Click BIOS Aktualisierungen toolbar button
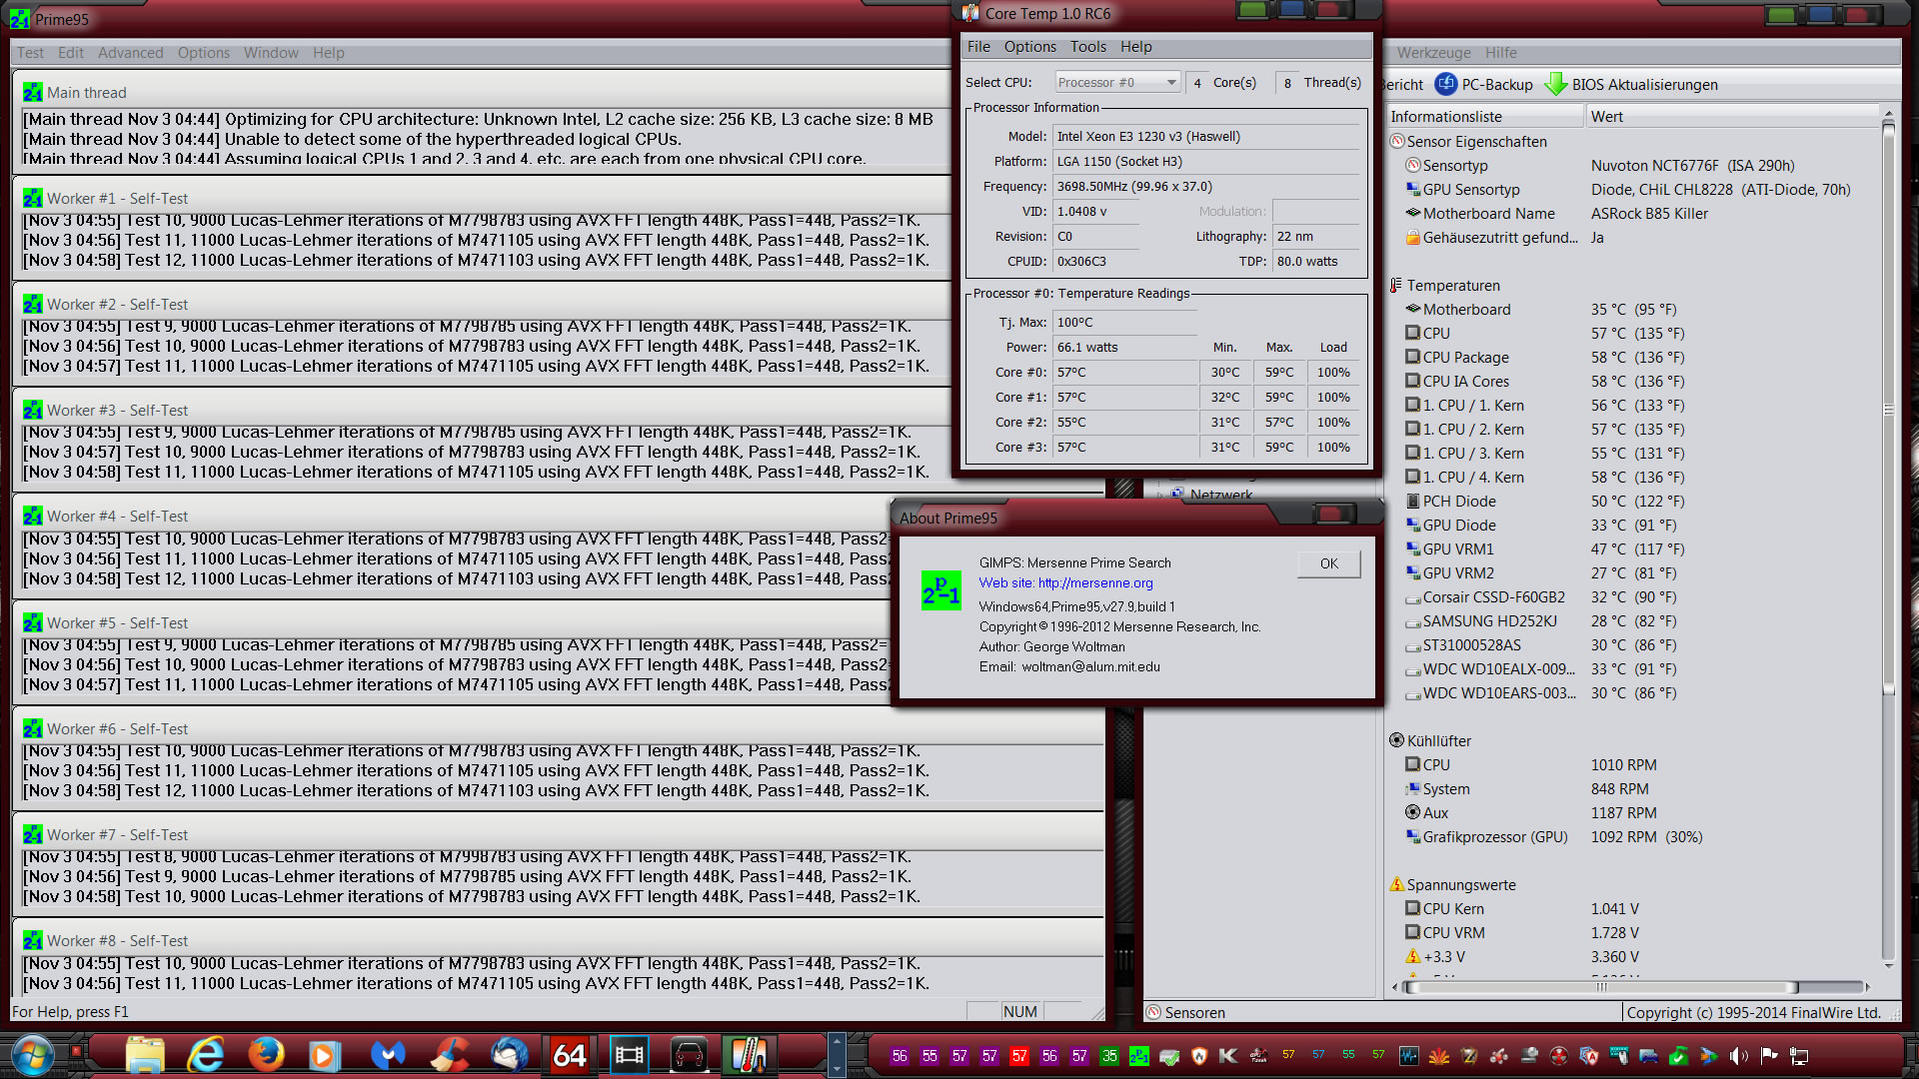 [x=1632, y=85]
